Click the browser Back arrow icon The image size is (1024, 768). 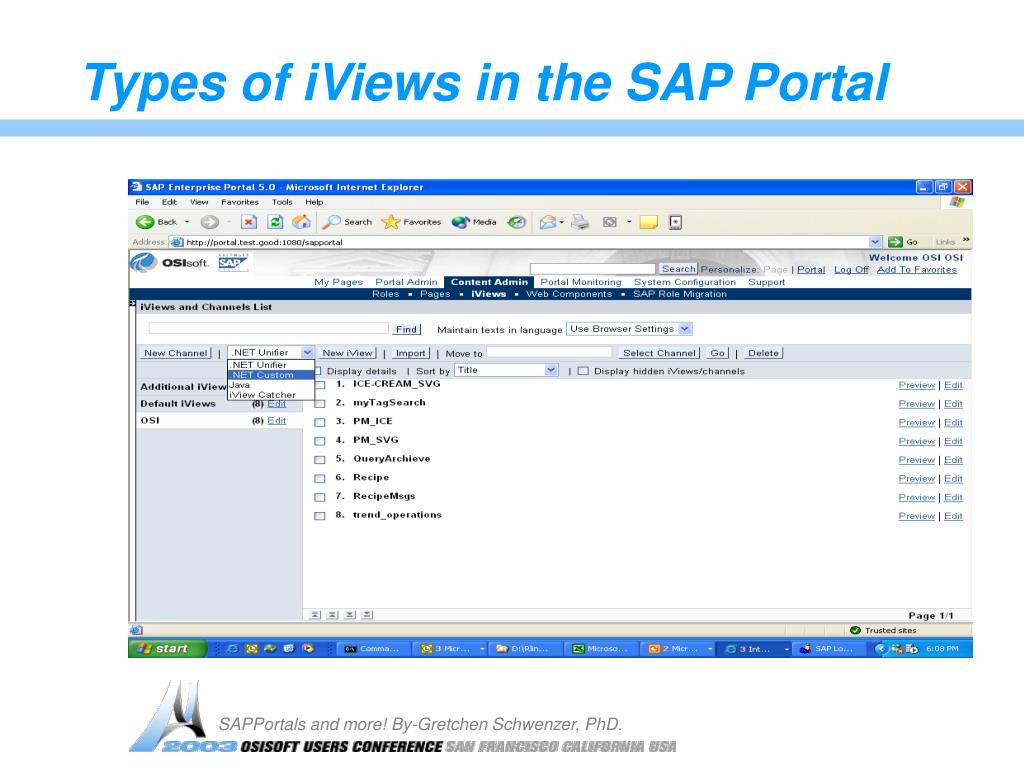coord(144,222)
